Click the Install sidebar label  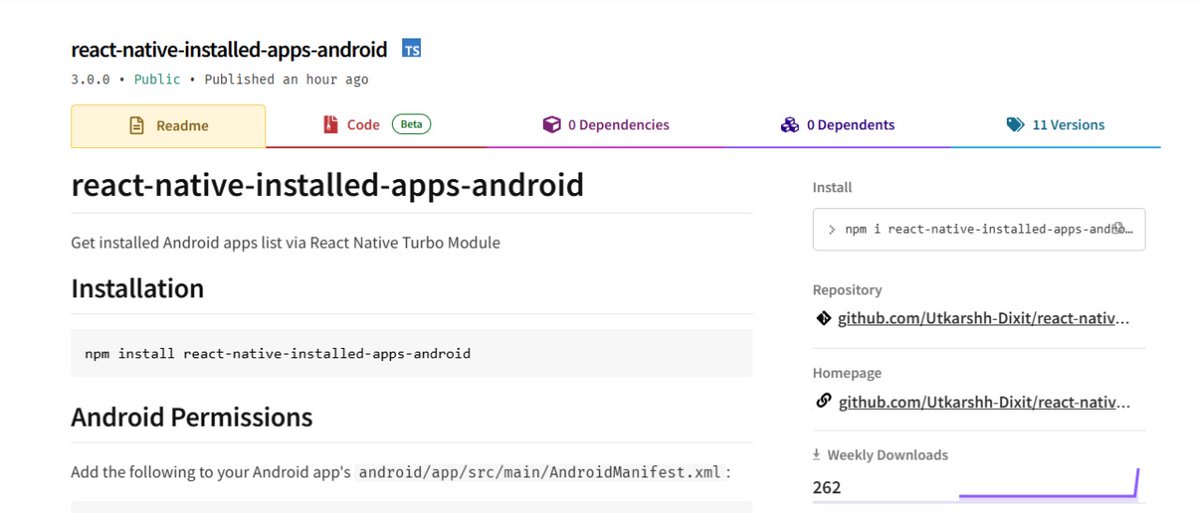pyautogui.click(x=832, y=187)
